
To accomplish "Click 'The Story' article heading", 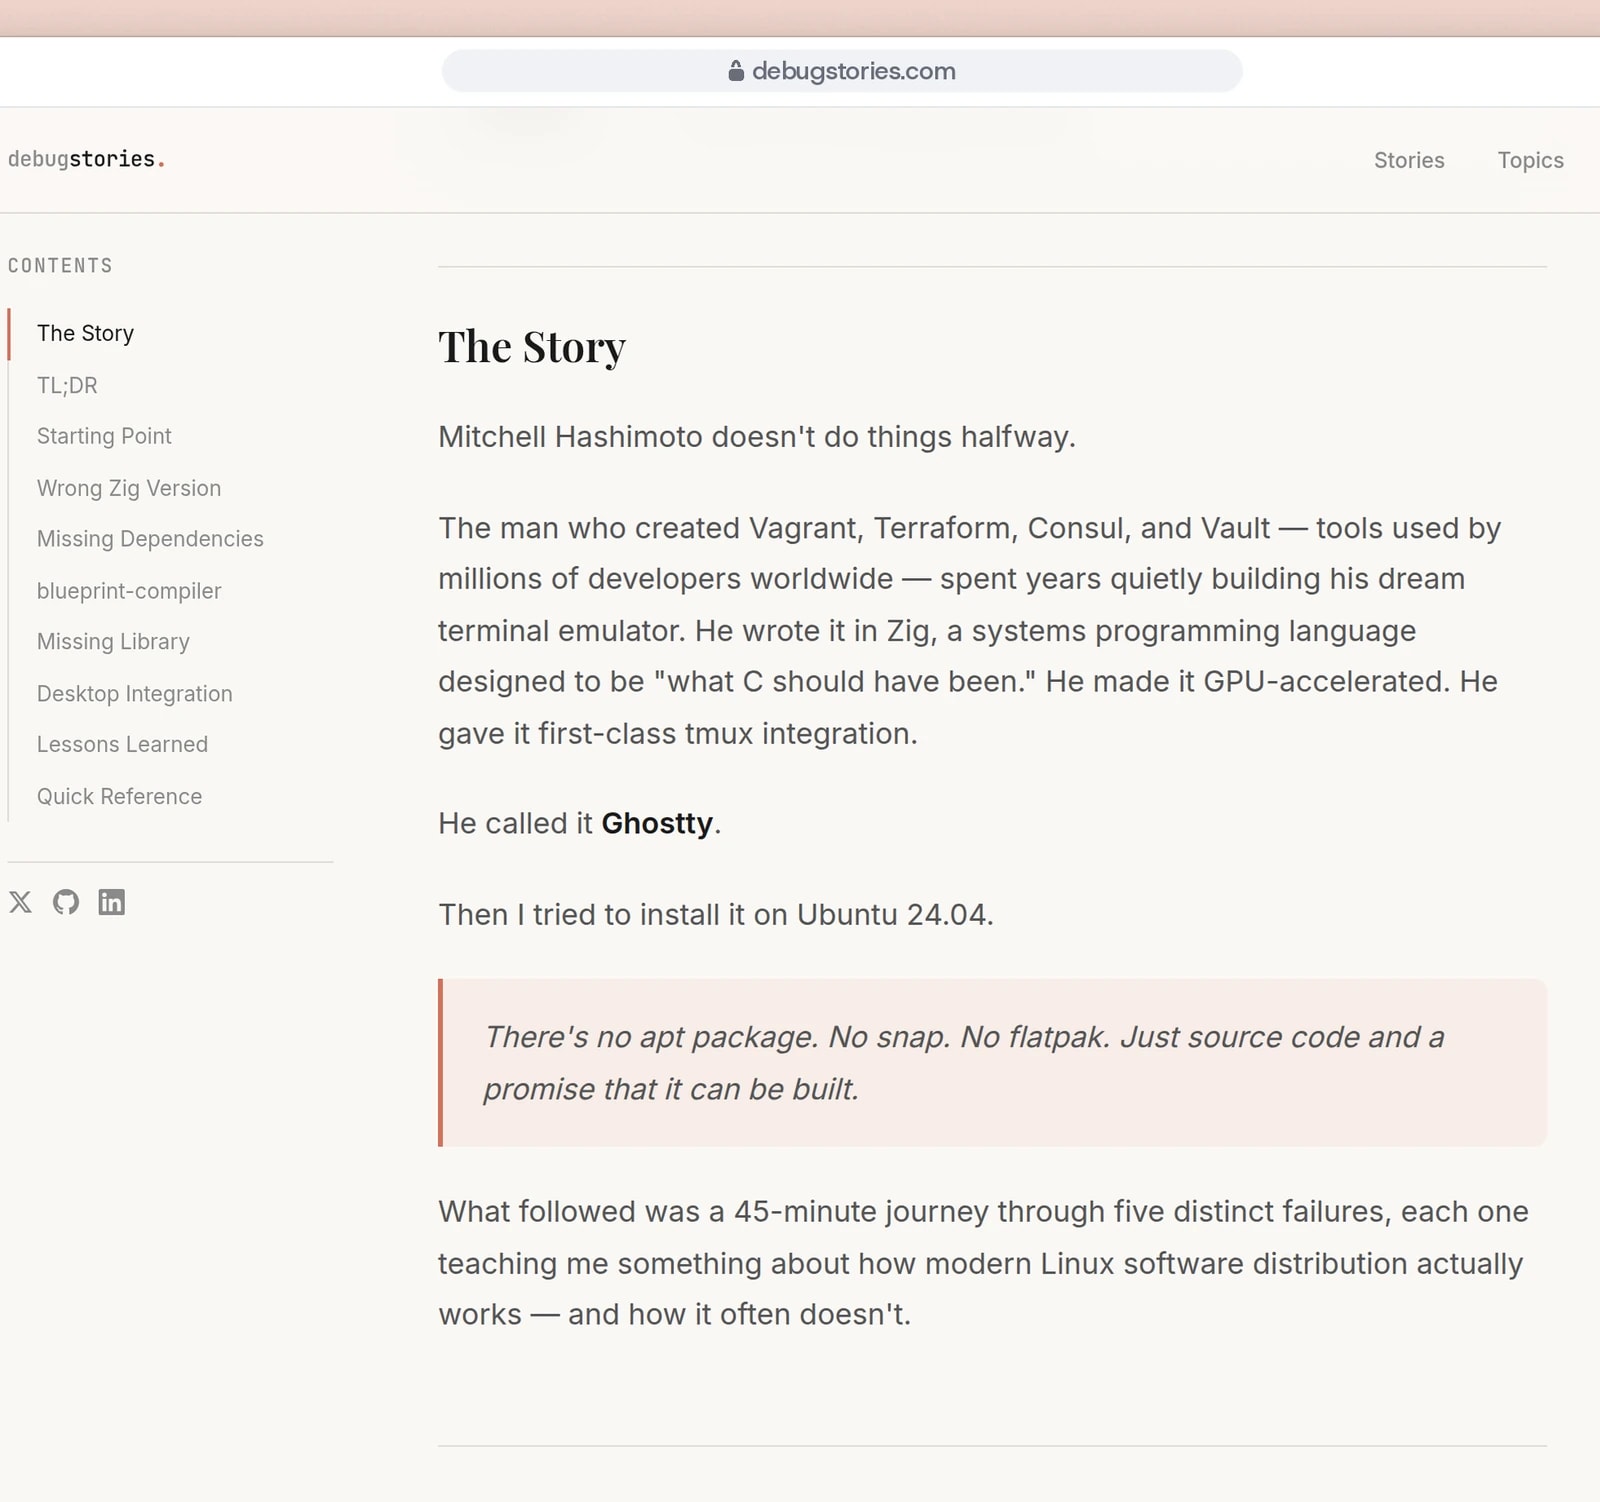I will [532, 347].
